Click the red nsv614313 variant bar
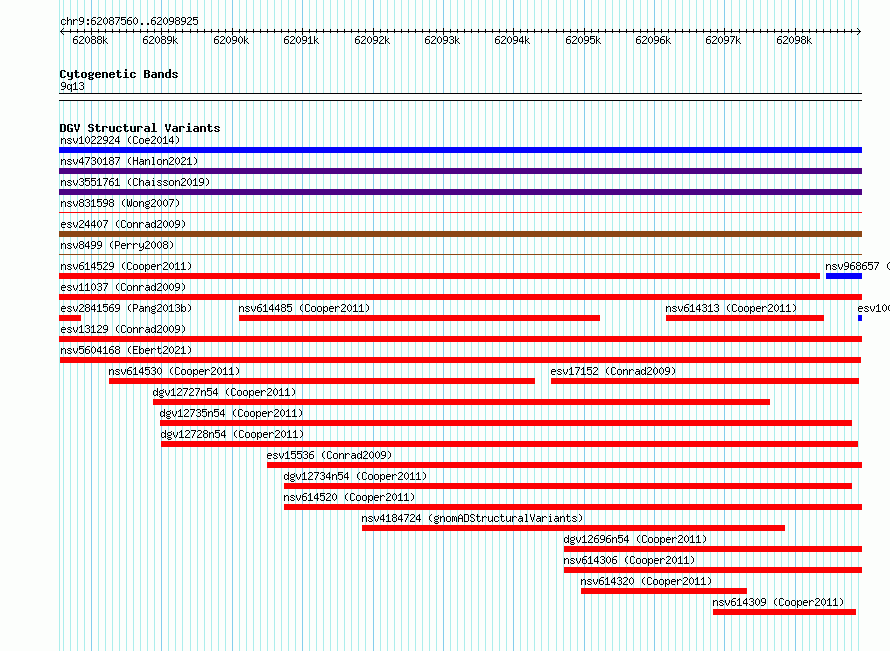890x651 pixels. 745,318
